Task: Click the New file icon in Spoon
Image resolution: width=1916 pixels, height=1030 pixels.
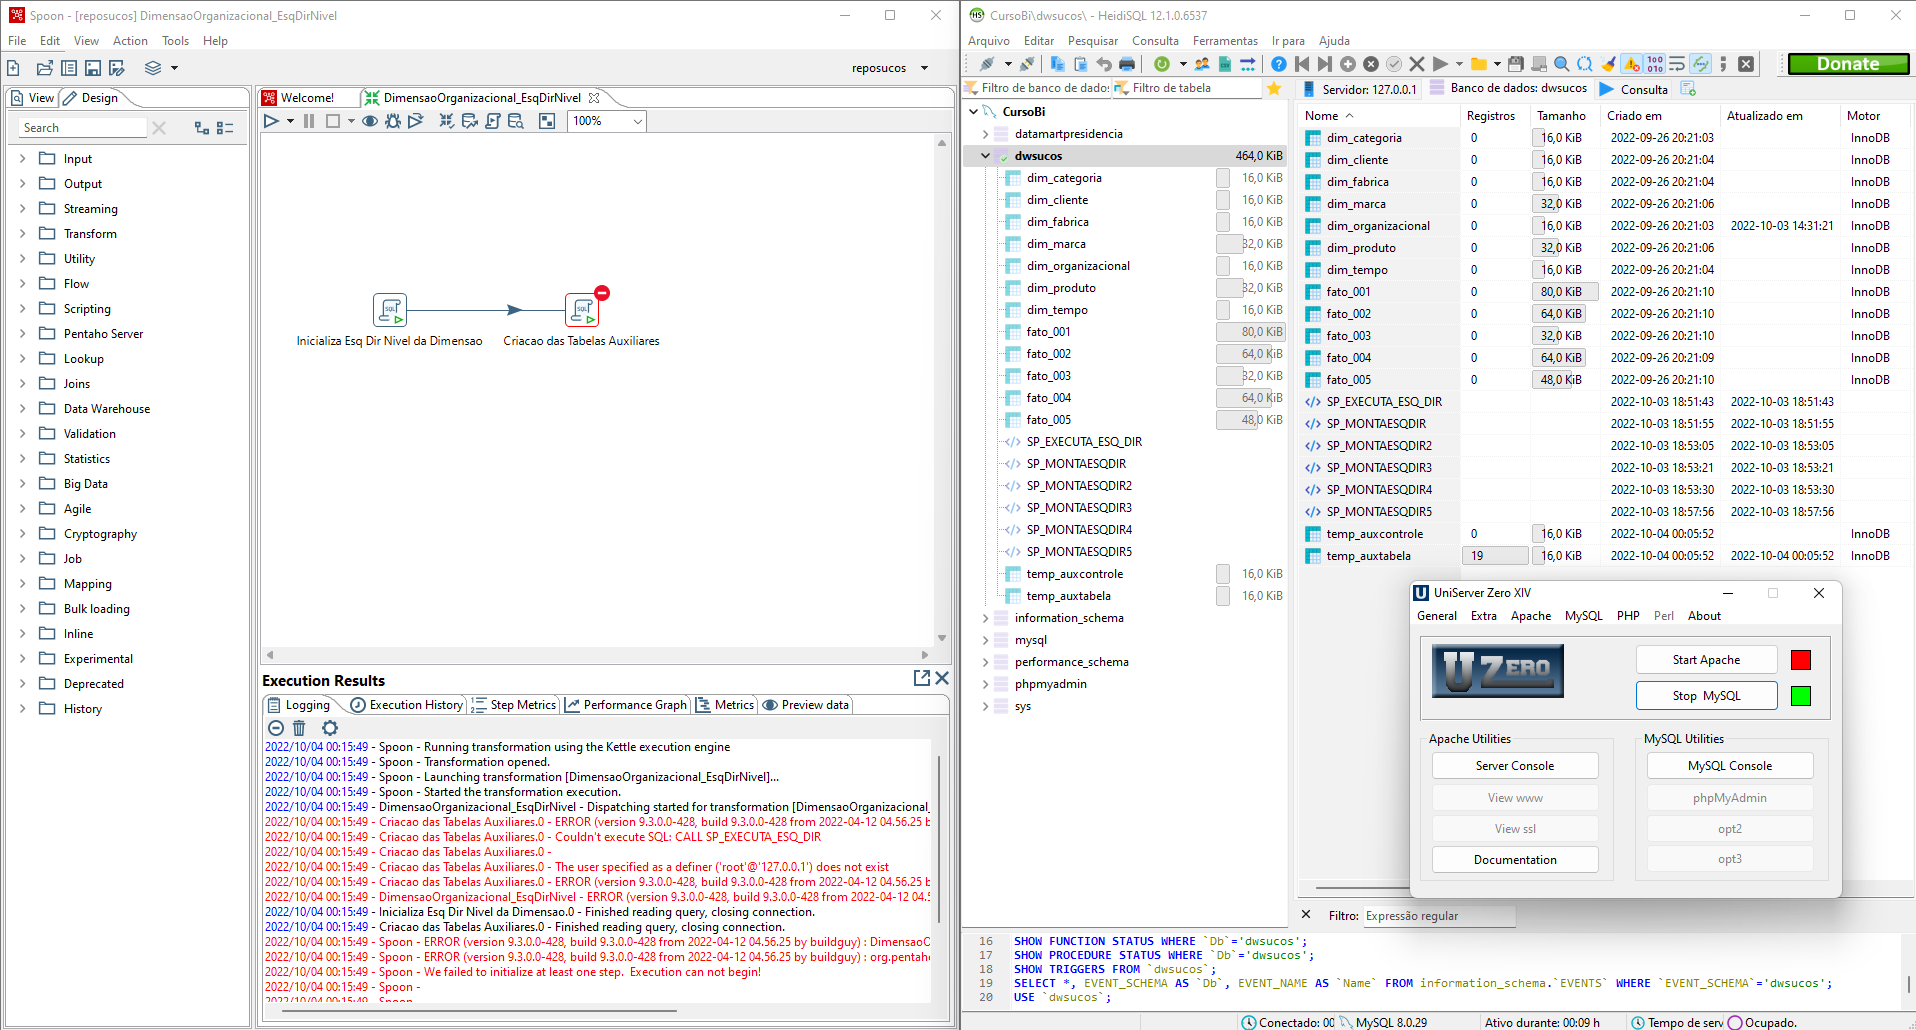Action: pyautogui.click(x=14, y=68)
